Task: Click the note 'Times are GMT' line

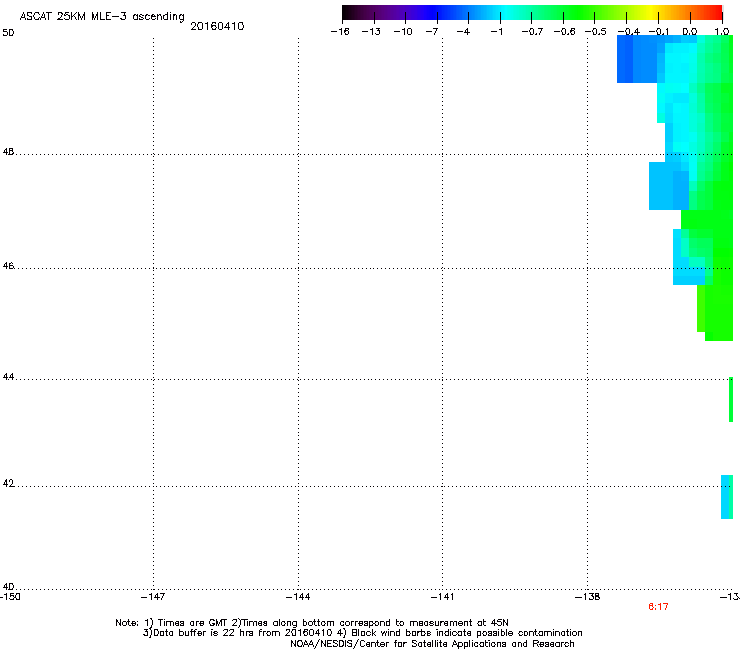Action: pos(312,623)
